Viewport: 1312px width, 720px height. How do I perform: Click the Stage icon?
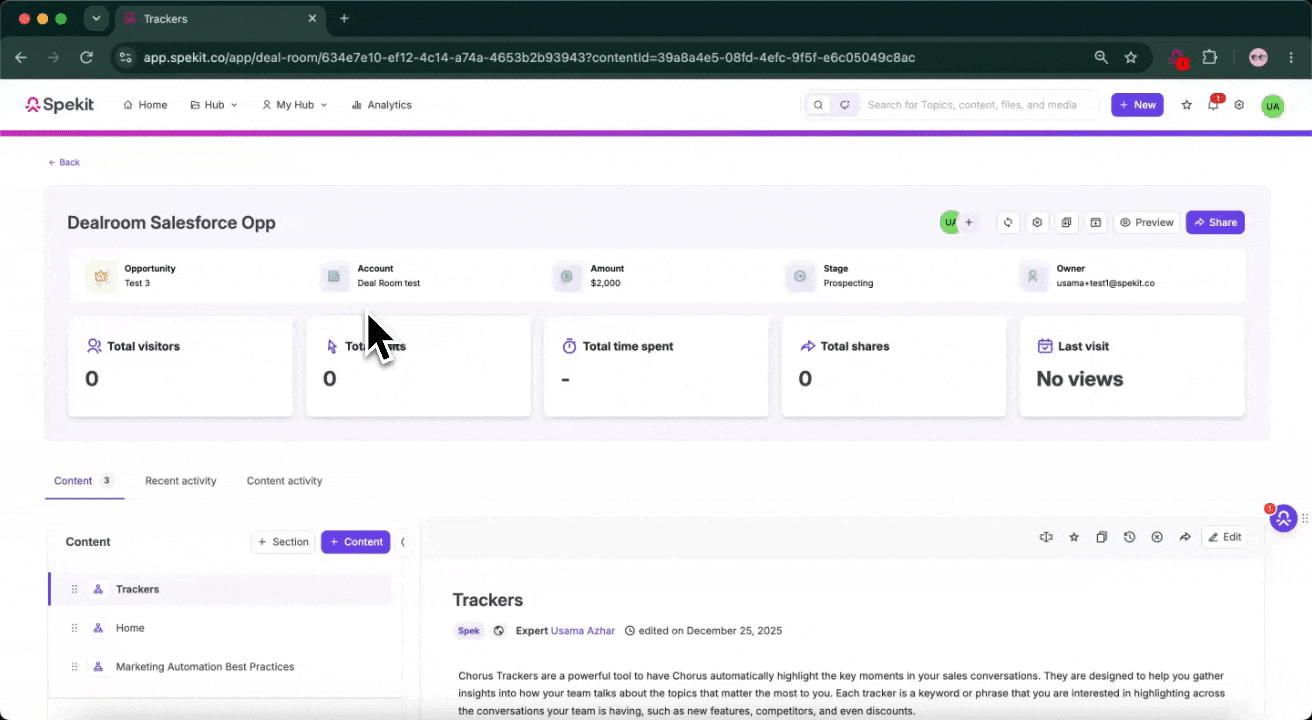tap(800, 276)
